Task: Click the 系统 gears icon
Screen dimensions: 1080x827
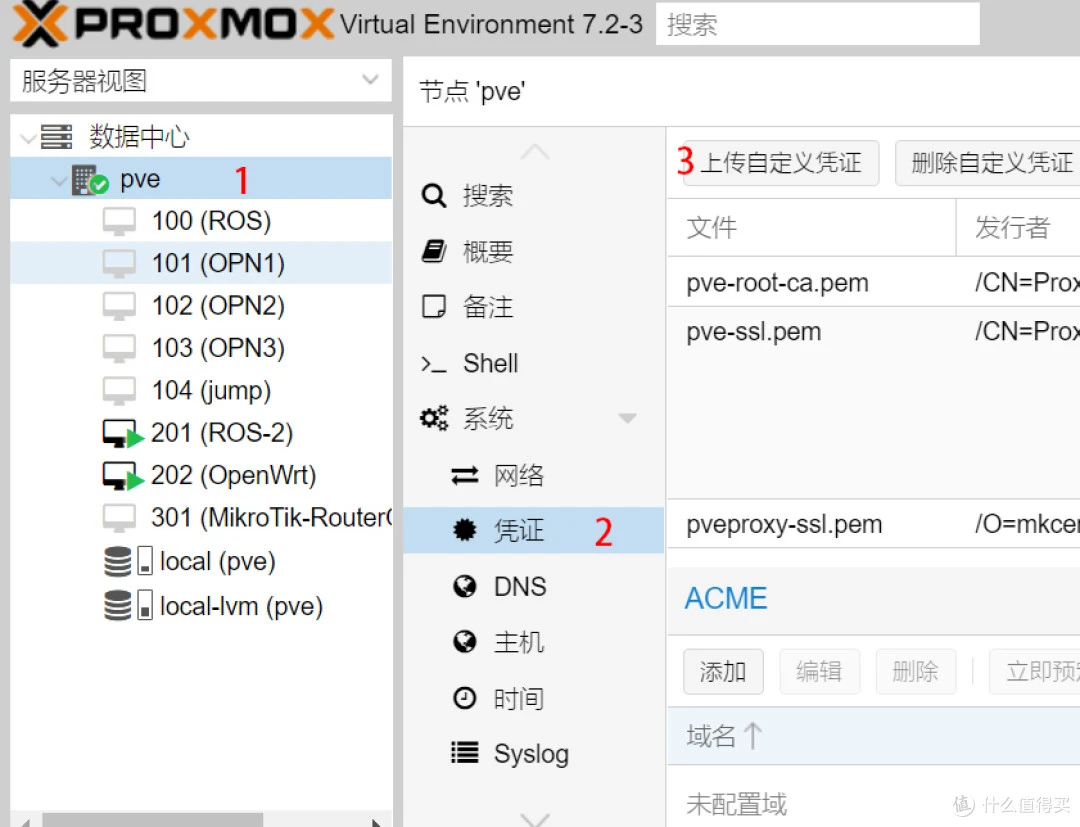Action: coord(433,418)
